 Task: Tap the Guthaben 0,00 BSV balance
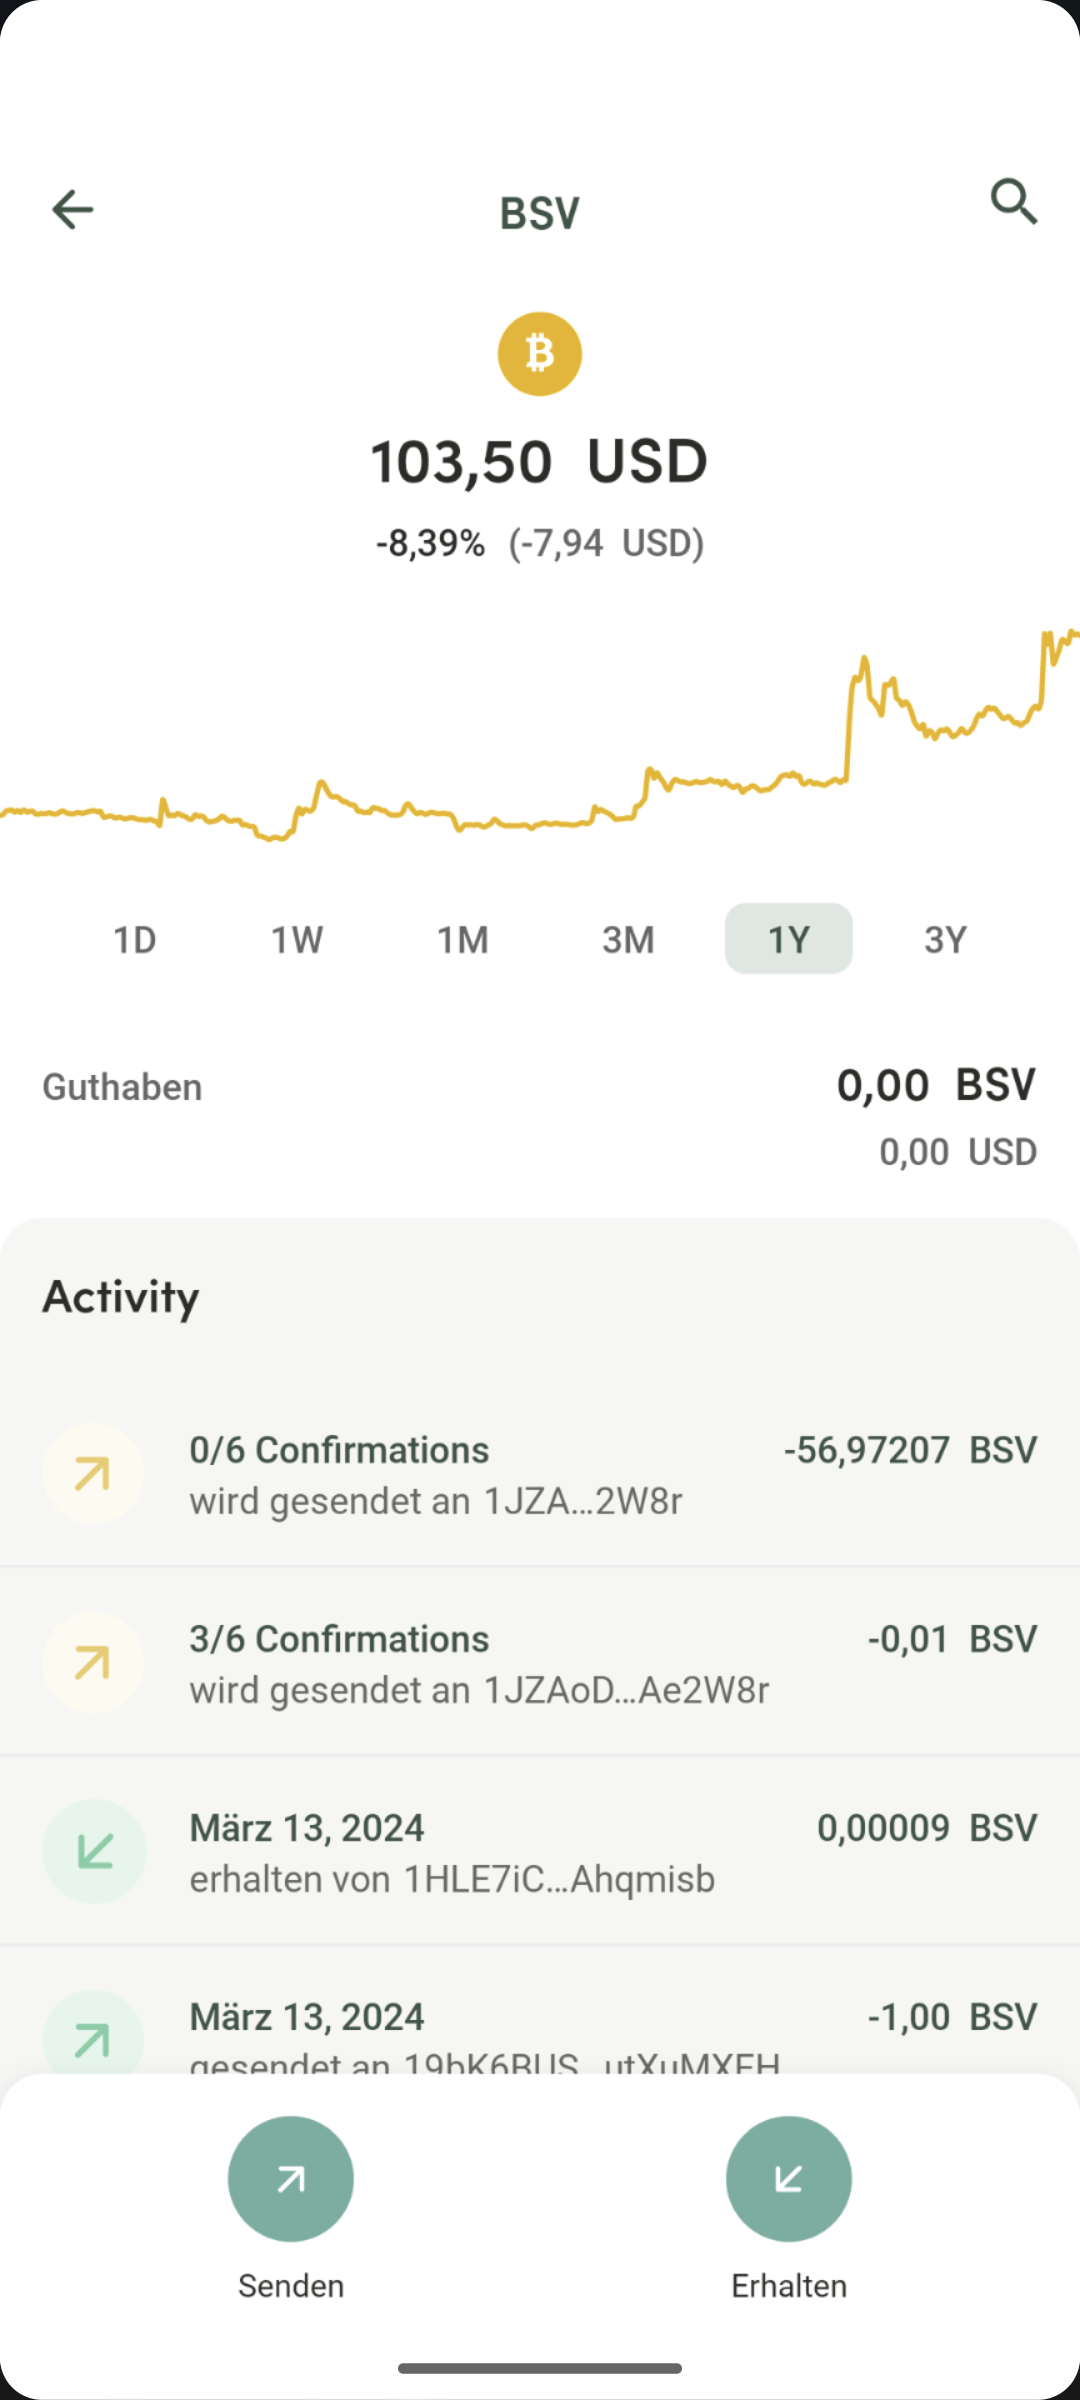coord(935,1086)
